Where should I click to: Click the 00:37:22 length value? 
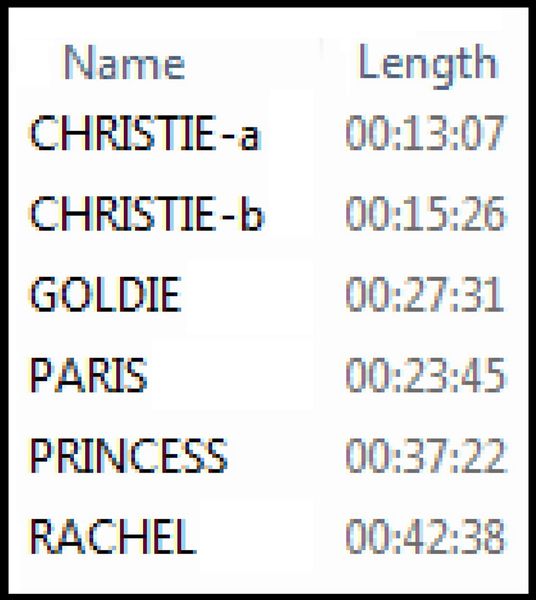[425, 455]
